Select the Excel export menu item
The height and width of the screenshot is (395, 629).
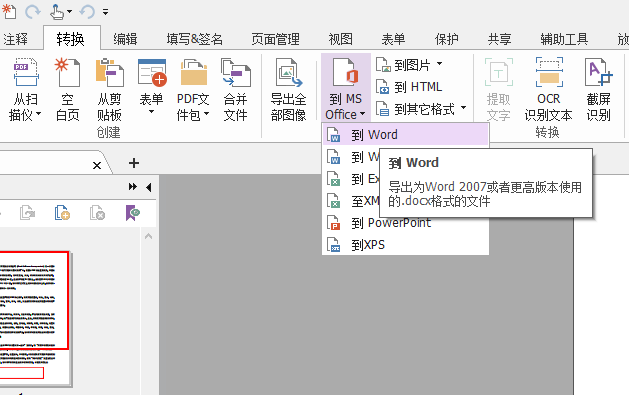351,179
